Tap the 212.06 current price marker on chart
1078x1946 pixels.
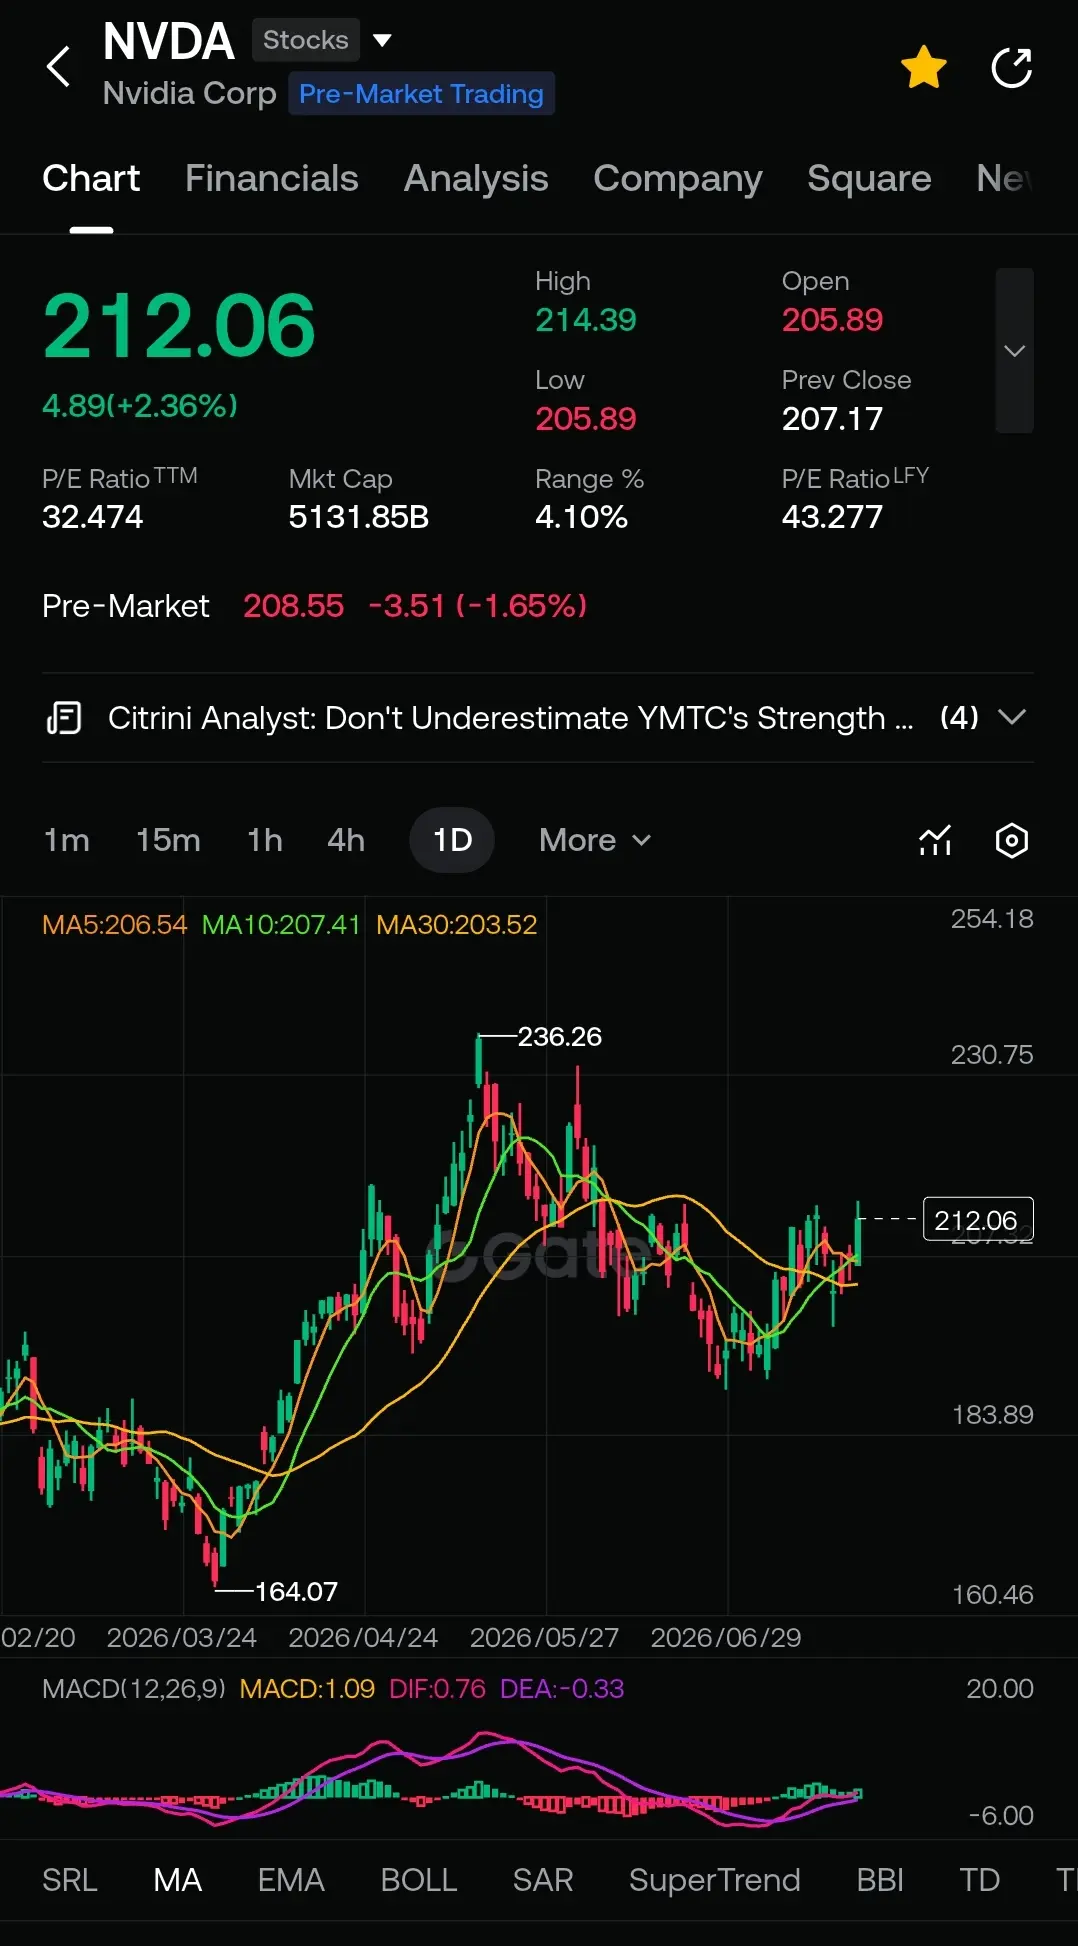pos(977,1219)
